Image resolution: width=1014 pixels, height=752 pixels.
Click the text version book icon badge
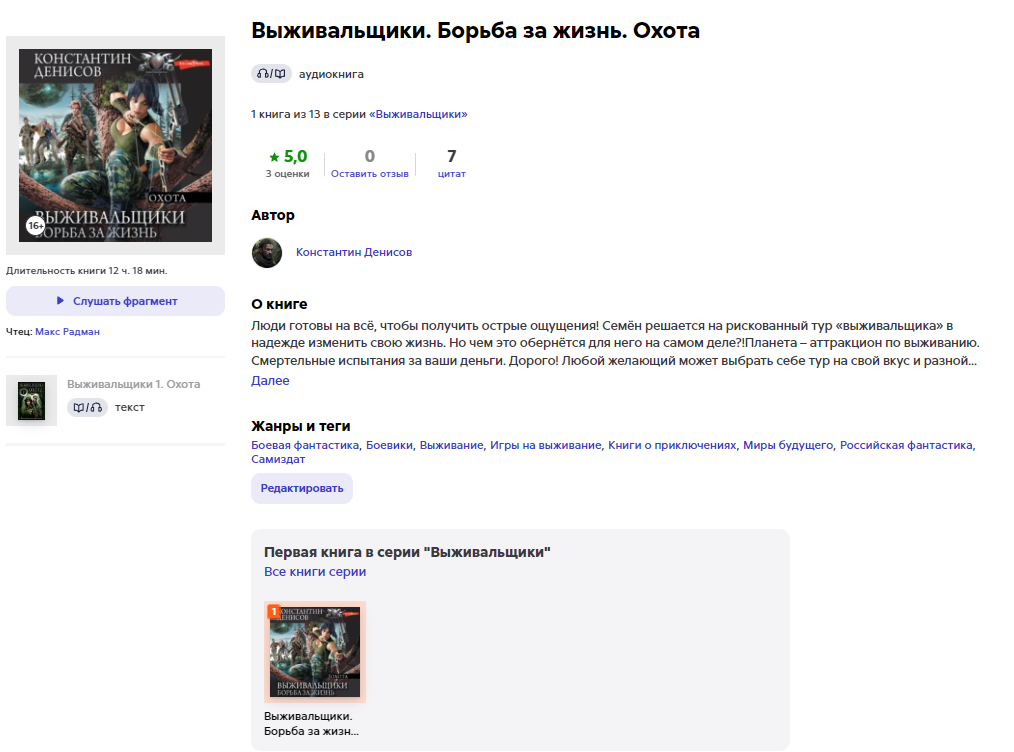coord(87,407)
